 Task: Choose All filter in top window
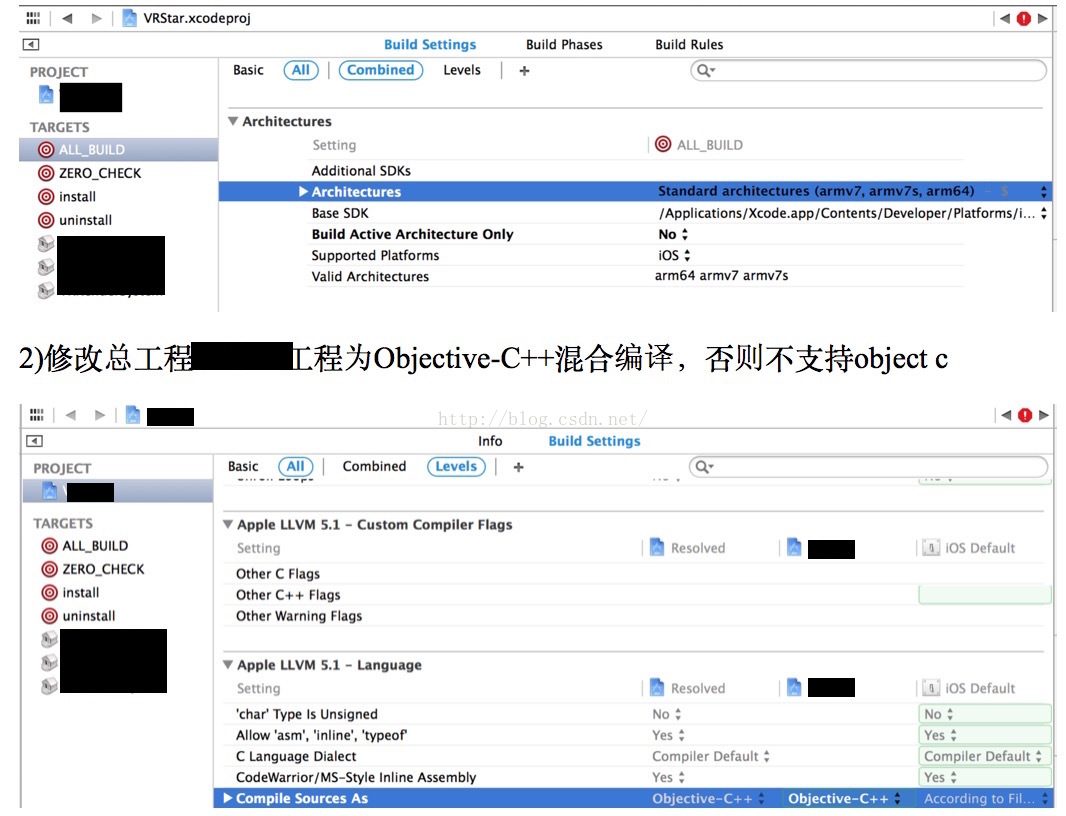tap(301, 70)
